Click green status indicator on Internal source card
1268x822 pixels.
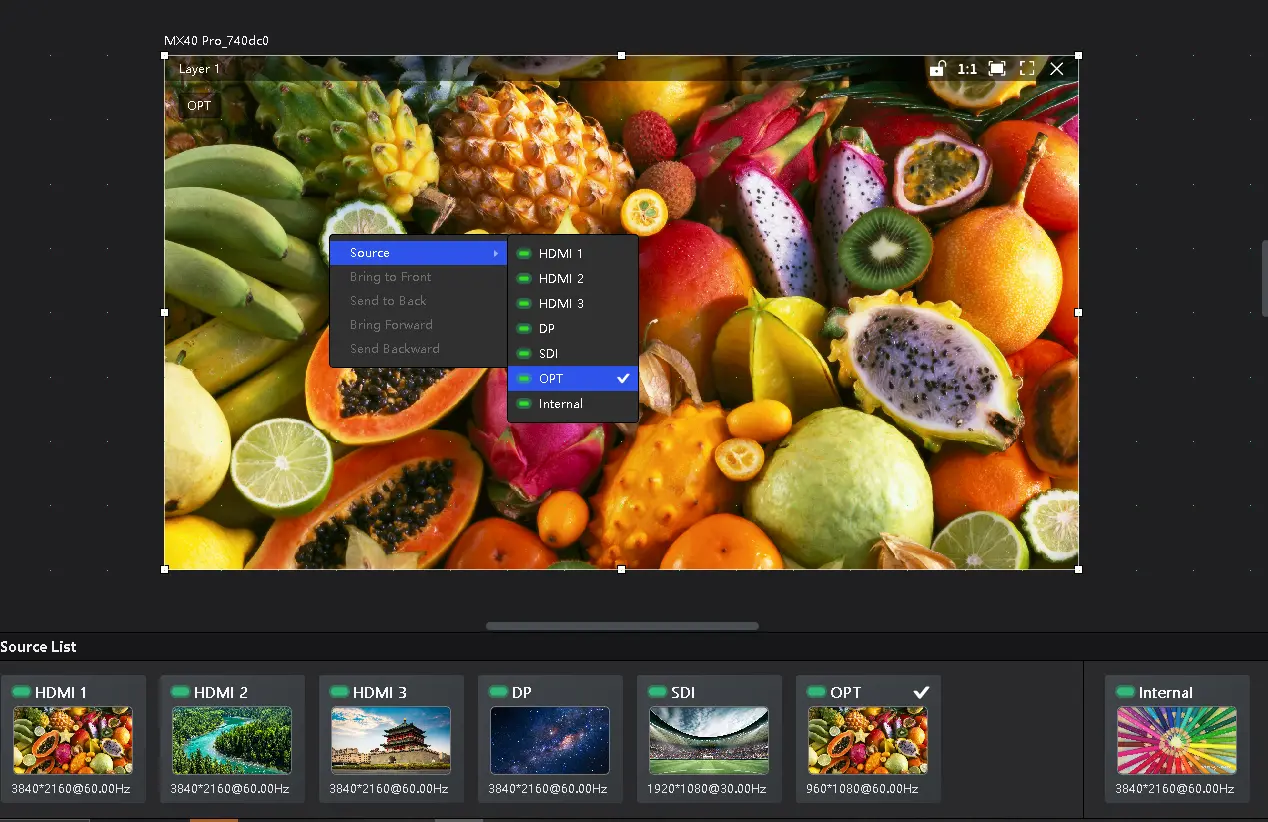tap(1125, 692)
